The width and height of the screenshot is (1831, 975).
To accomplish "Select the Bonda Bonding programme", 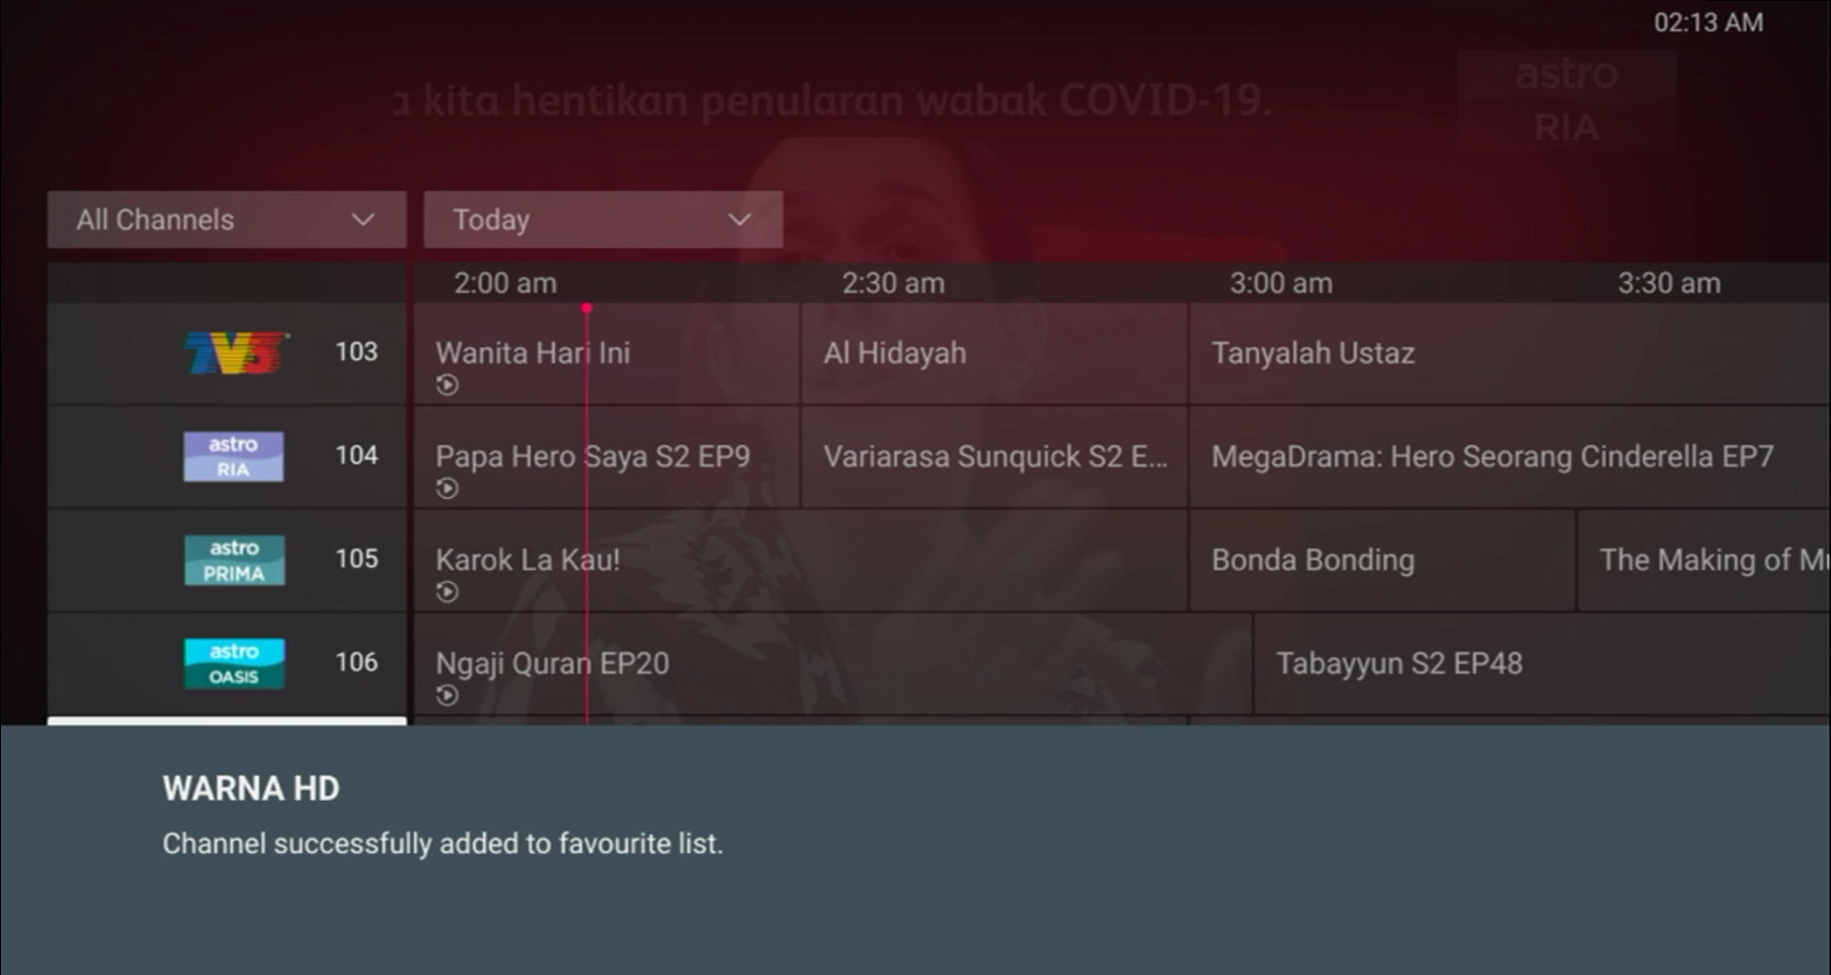I will pyautogui.click(x=1382, y=560).
